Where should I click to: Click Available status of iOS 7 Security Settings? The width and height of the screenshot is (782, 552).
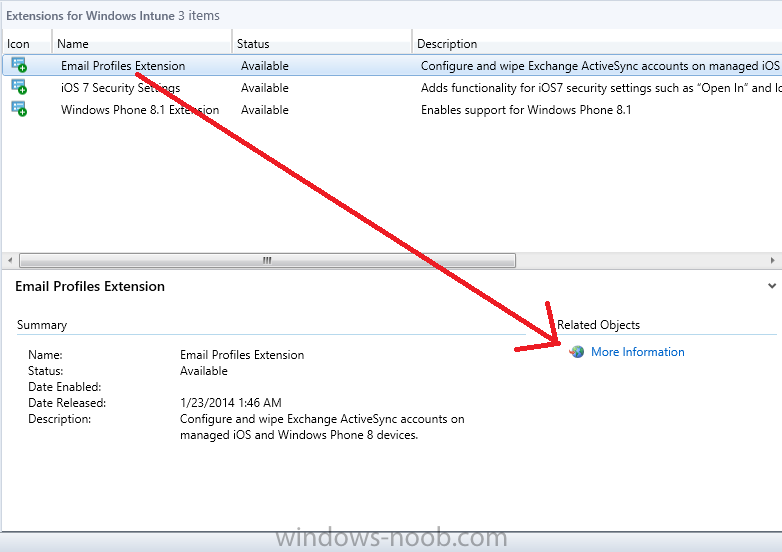(264, 88)
